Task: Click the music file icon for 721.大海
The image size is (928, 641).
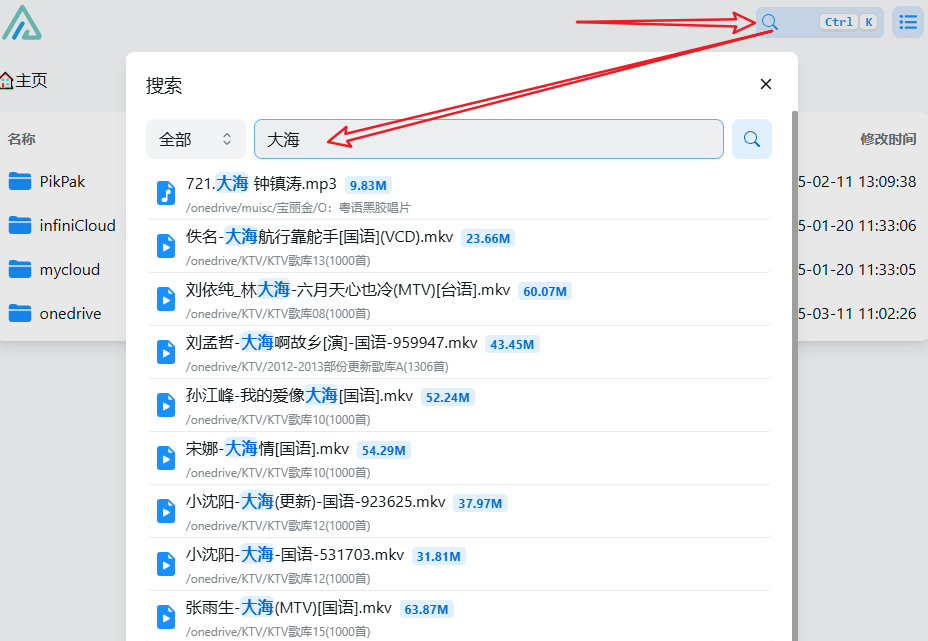Action: 166,193
